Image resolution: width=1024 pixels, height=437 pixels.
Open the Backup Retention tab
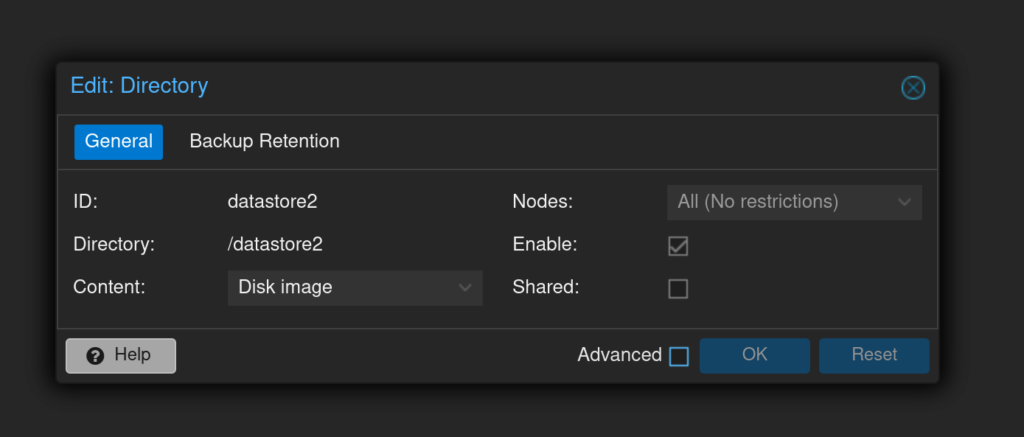[x=264, y=142]
